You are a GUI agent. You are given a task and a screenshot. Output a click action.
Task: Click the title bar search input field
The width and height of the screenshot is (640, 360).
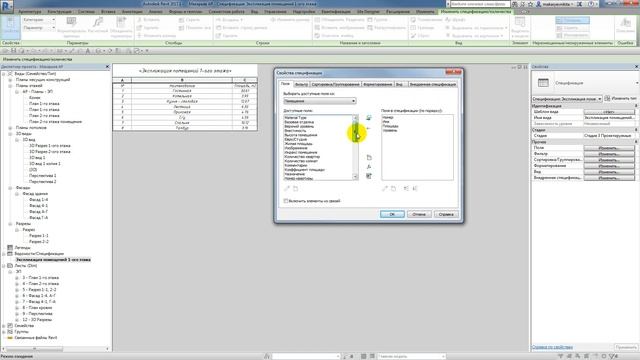point(480,4)
